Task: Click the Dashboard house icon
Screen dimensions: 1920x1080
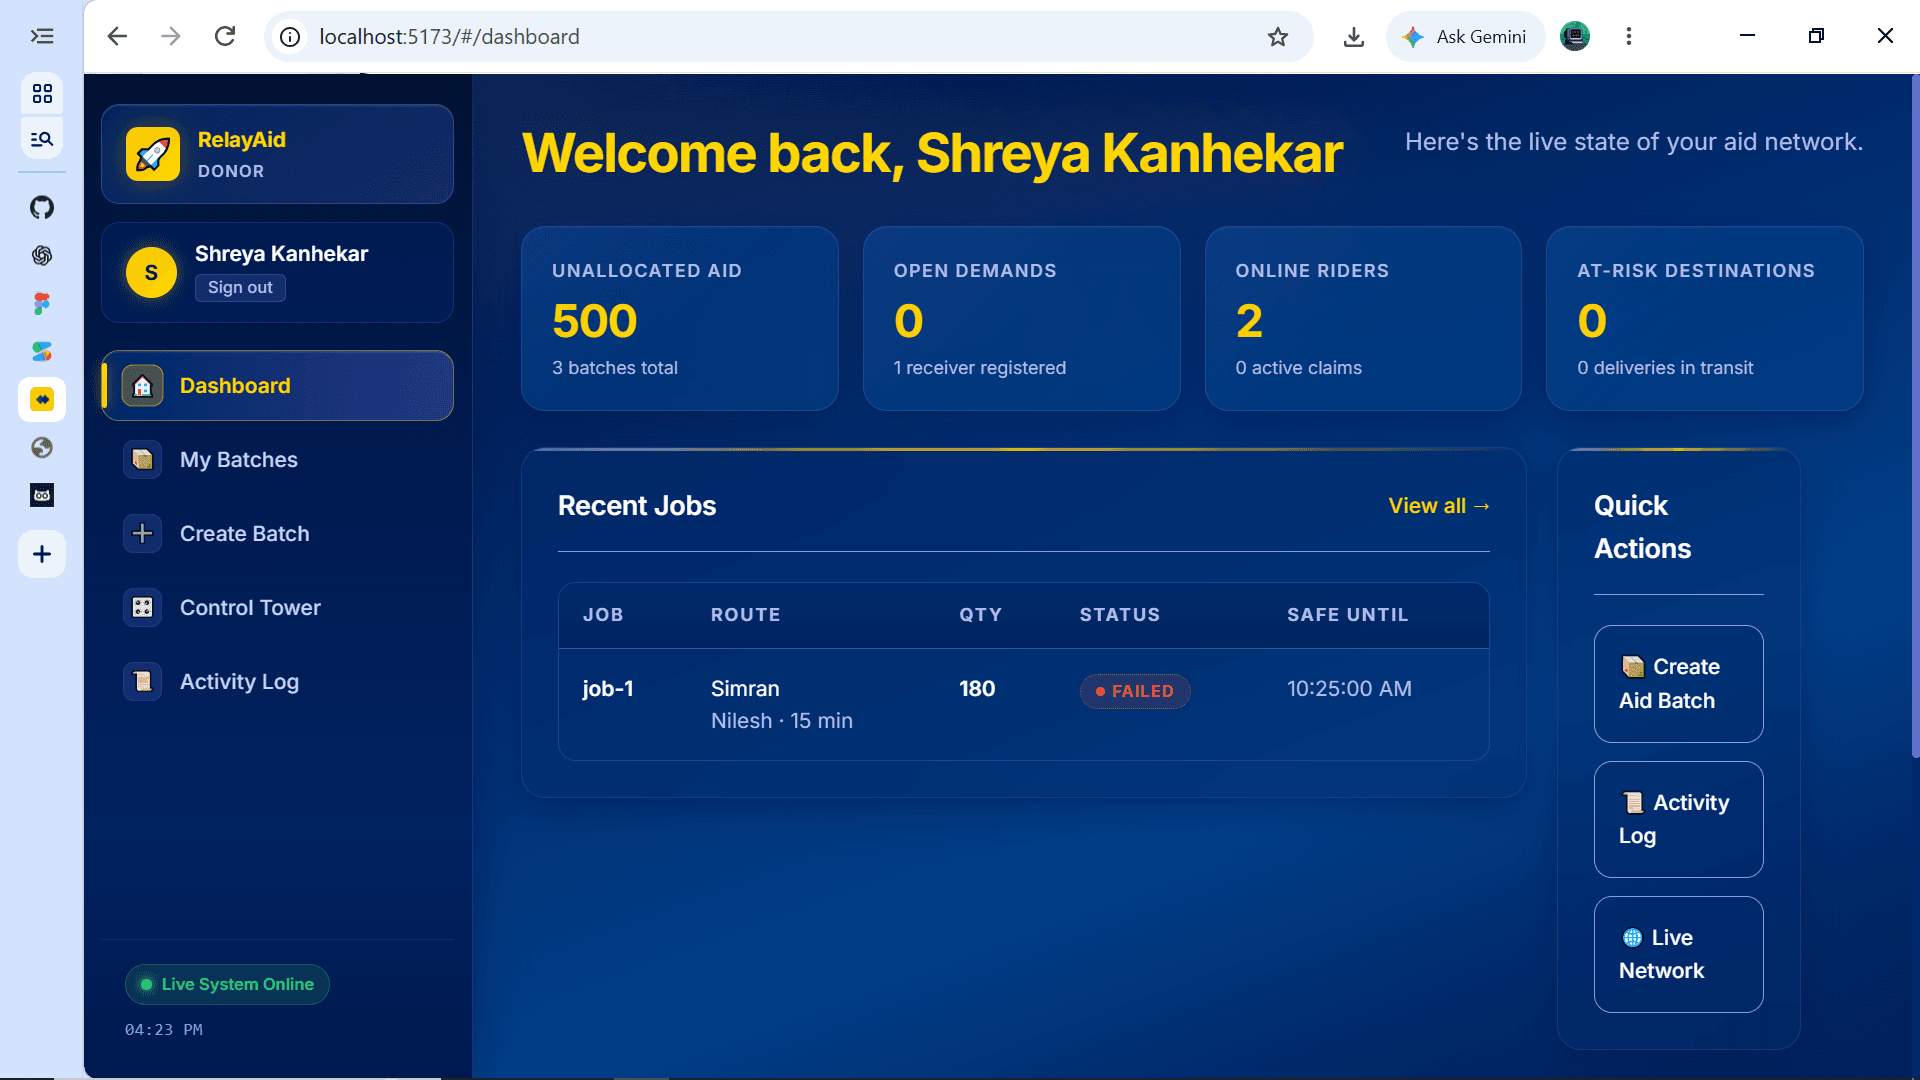Action: 142,386
